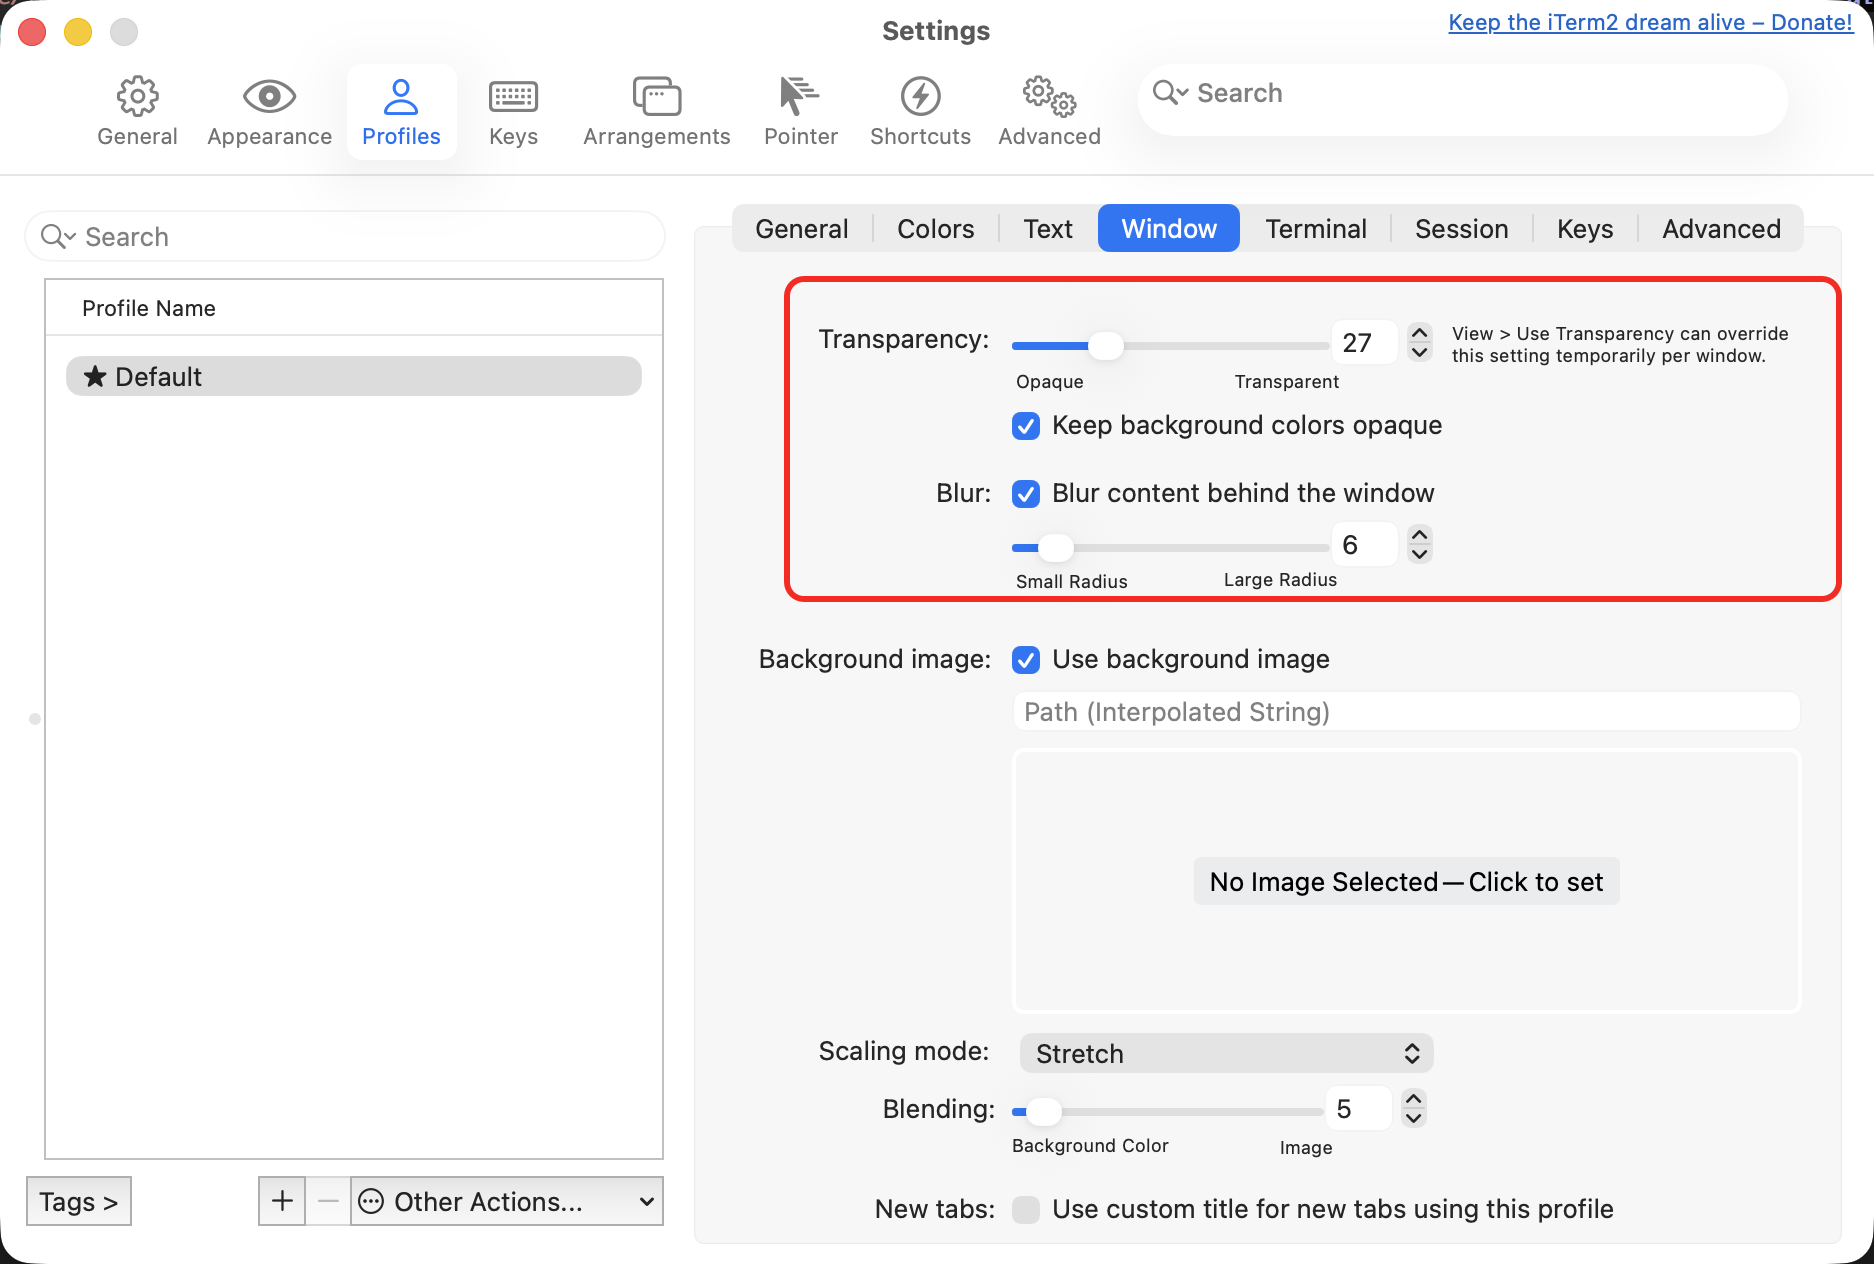Open the Scaling mode Stretch dropdown
The height and width of the screenshot is (1264, 1874).
click(x=1226, y=1053)
